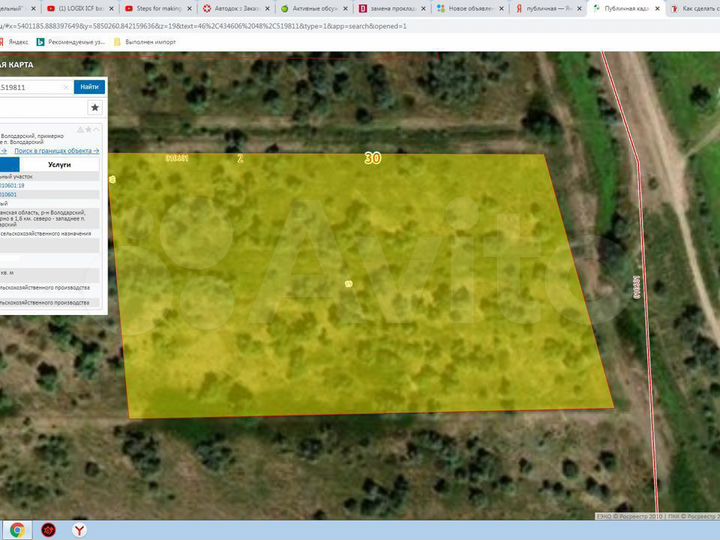Click the small star on the info card
This screenshot has height=540, width=720.
(88, 129)
